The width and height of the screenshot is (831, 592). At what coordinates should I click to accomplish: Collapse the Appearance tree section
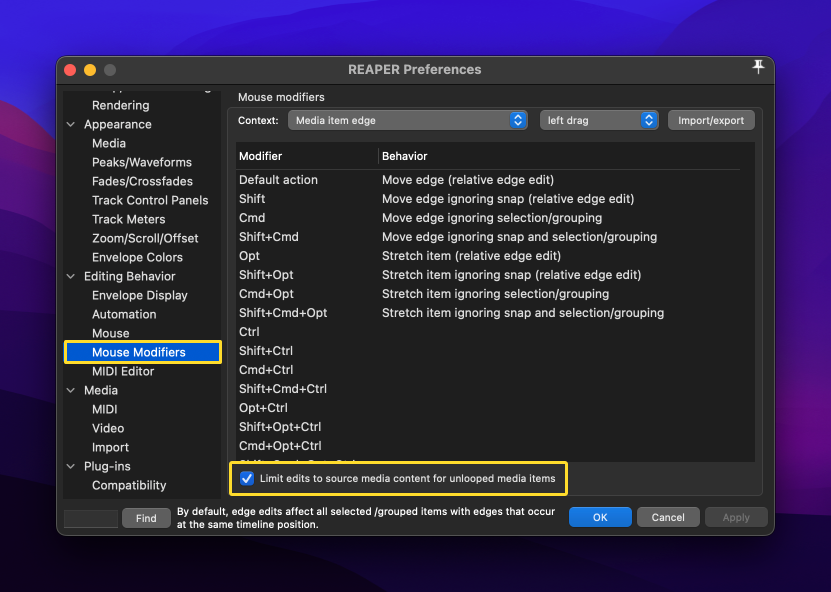click(71, 125)
